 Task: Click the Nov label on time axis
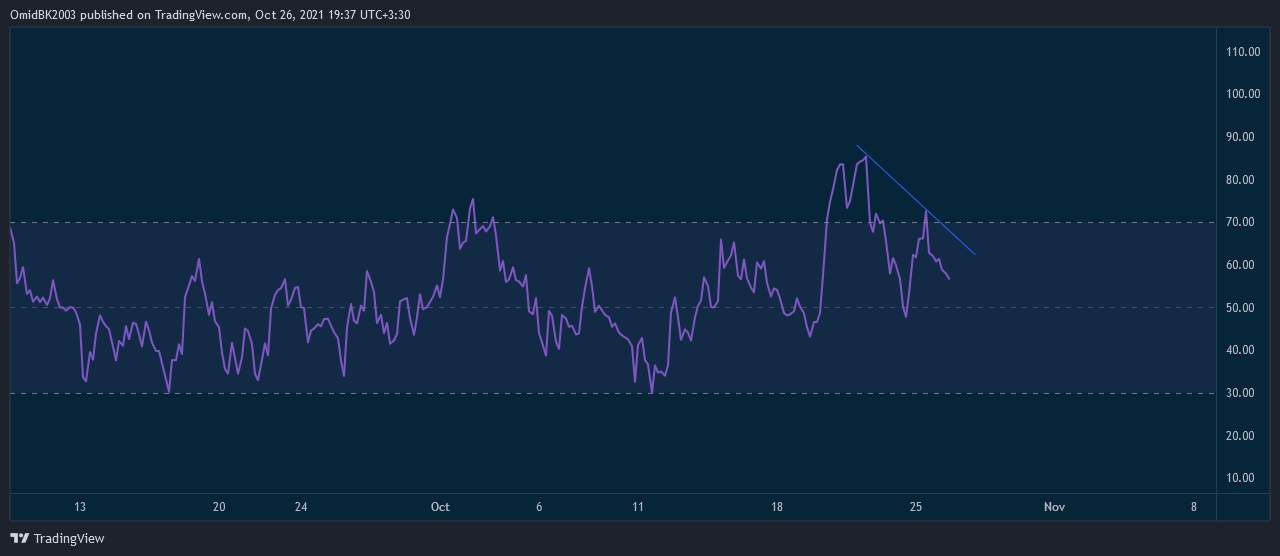click(1054, 507)
